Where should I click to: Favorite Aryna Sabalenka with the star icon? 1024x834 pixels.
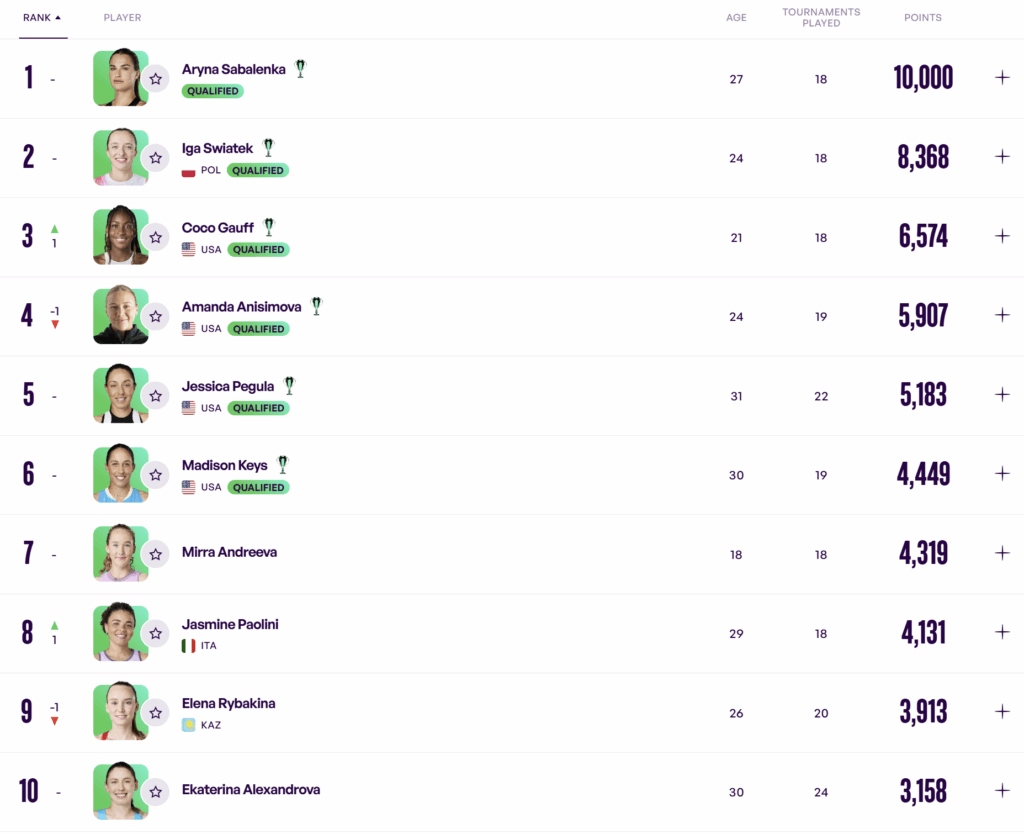point(156,78)
